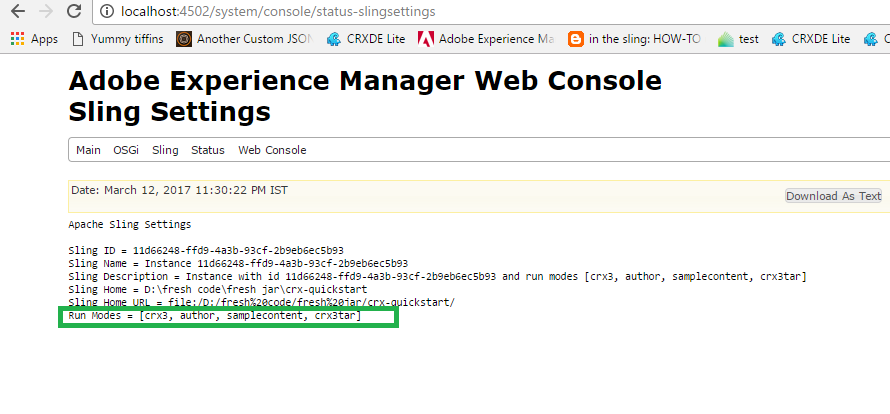The image size is (890, 414).
Task: Click the Sling Home URL line
Action: click(262, 303)
